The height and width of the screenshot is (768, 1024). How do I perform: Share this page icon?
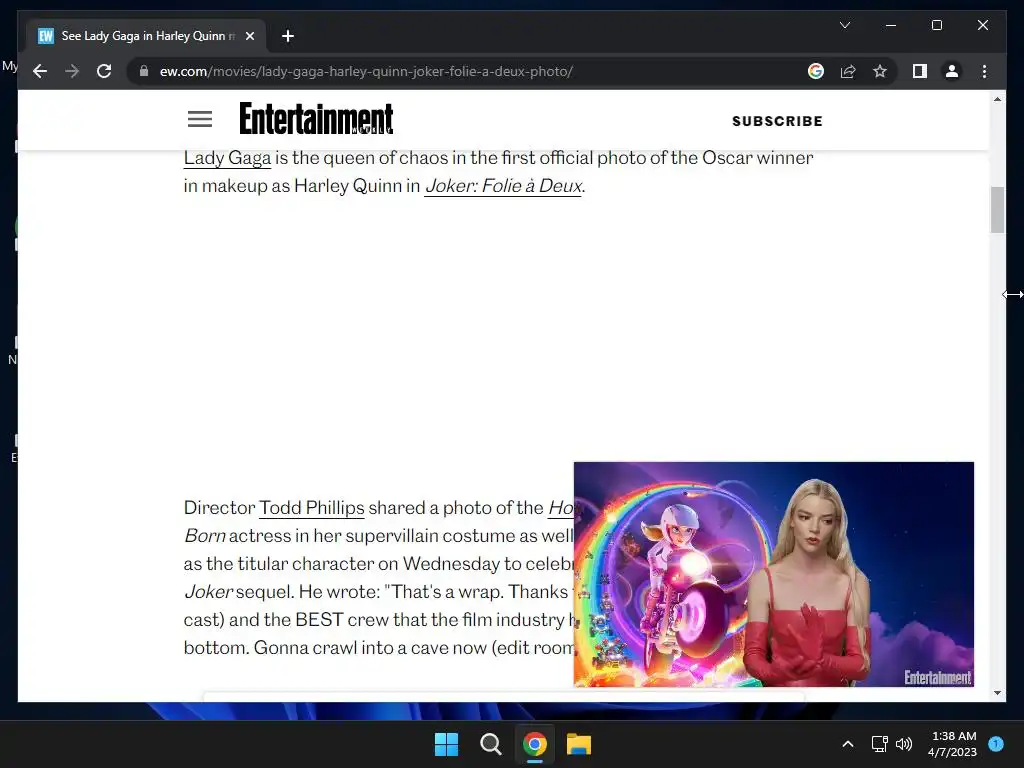coord(848,71)
